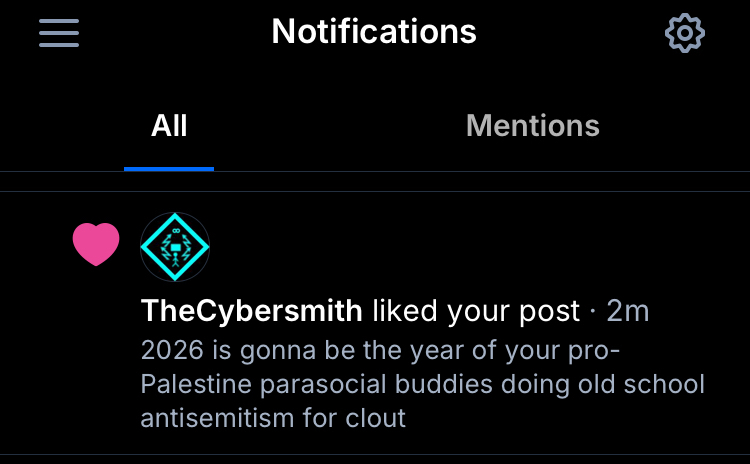This screenshot has width=750, height=464.
Task: Open notification settings via gear icon
Action: (685, 34)
